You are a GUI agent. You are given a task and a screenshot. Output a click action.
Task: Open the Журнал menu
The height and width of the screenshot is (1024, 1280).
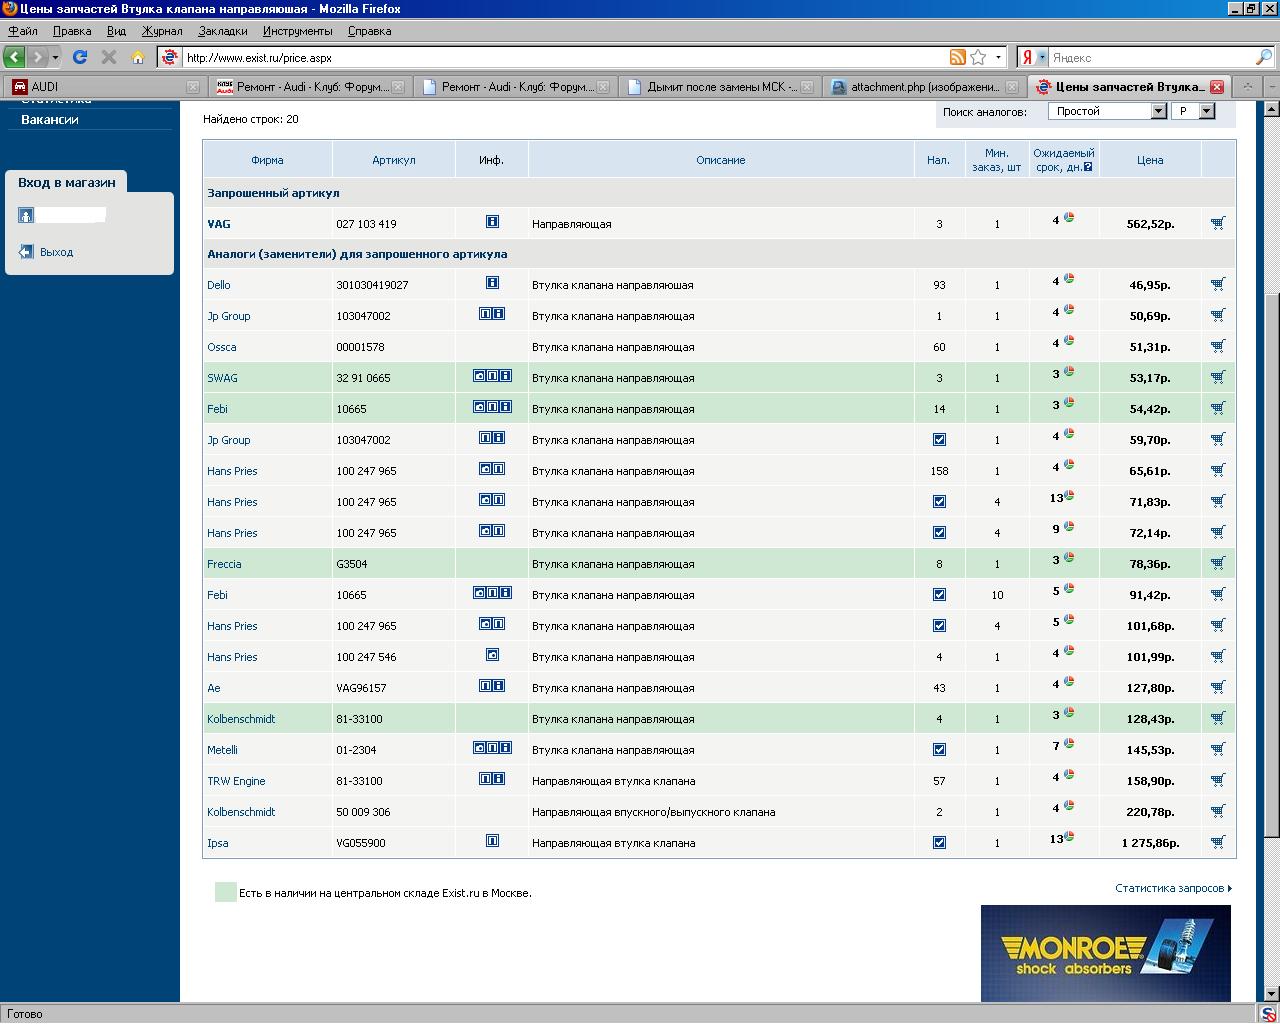click(162, 31)
